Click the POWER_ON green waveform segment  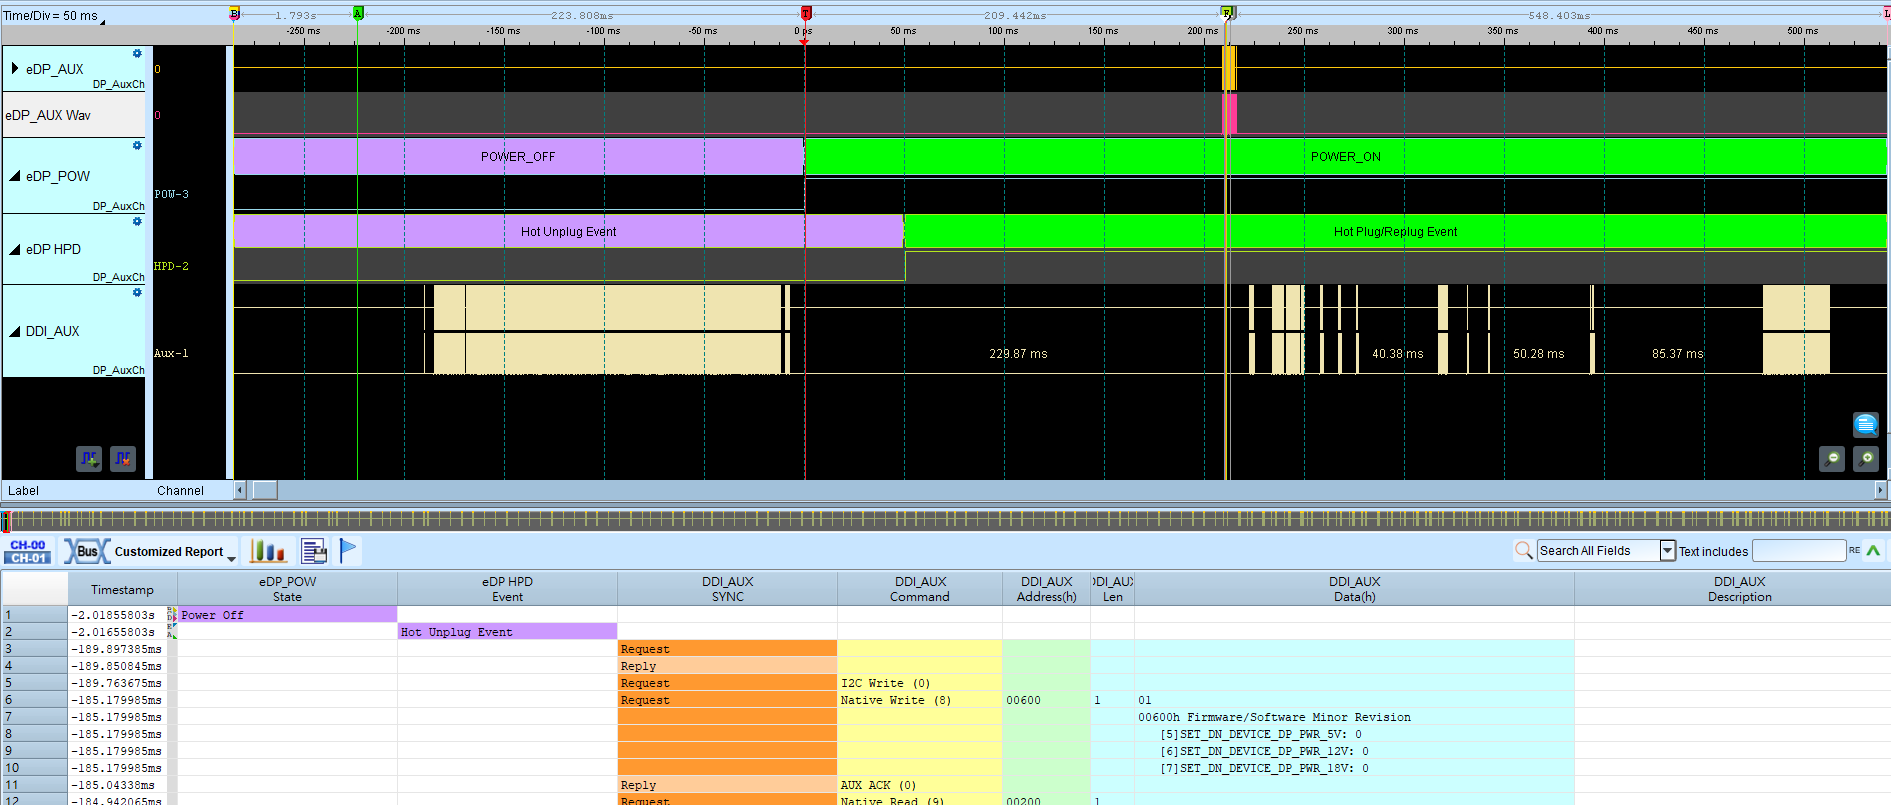pyautogui.click(x=1345, y=157)
